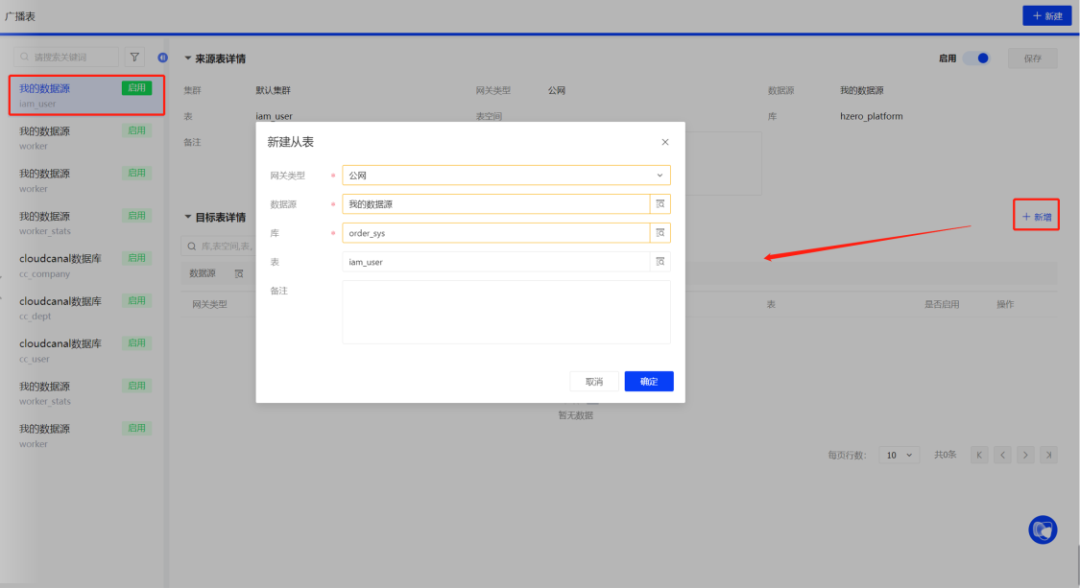Go to previous page arrow
Image resolution: width=1080 pixels, height=588 pixels.
click(x=1002, y=455)
